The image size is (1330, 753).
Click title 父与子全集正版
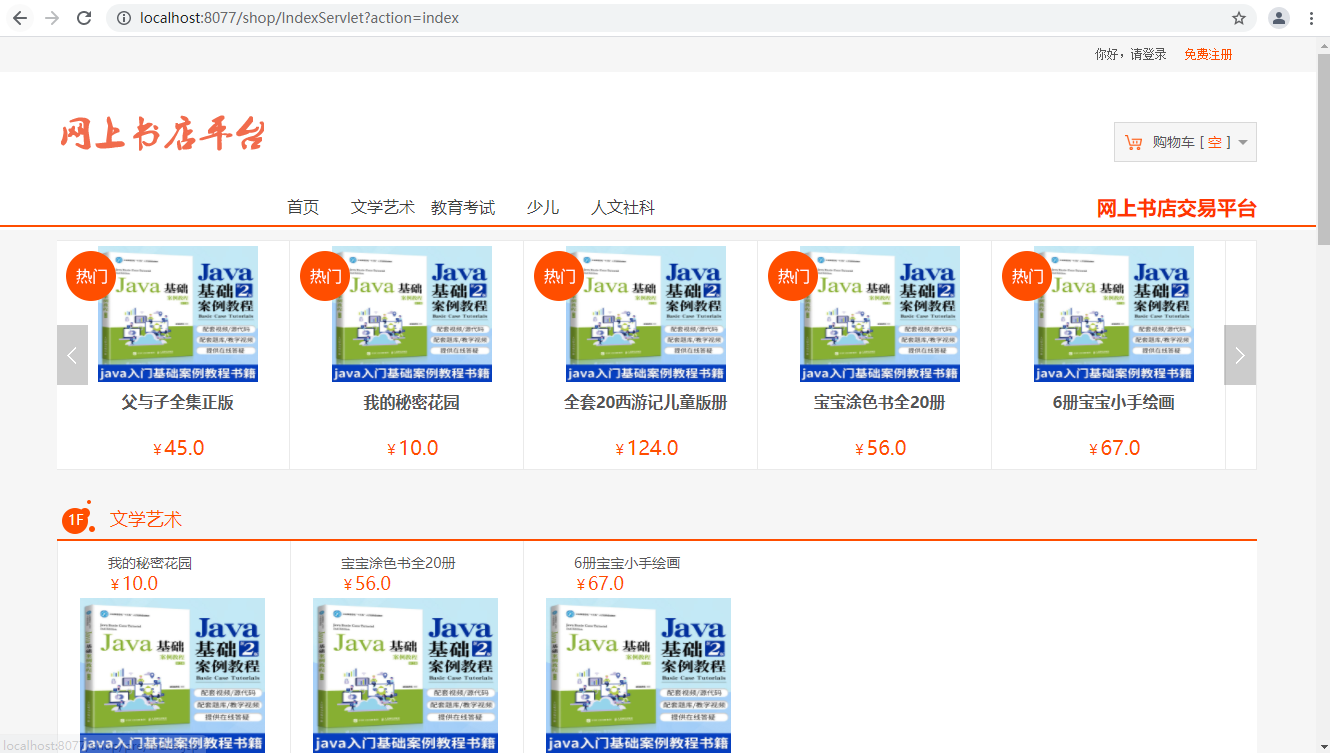tap(178, 403)
